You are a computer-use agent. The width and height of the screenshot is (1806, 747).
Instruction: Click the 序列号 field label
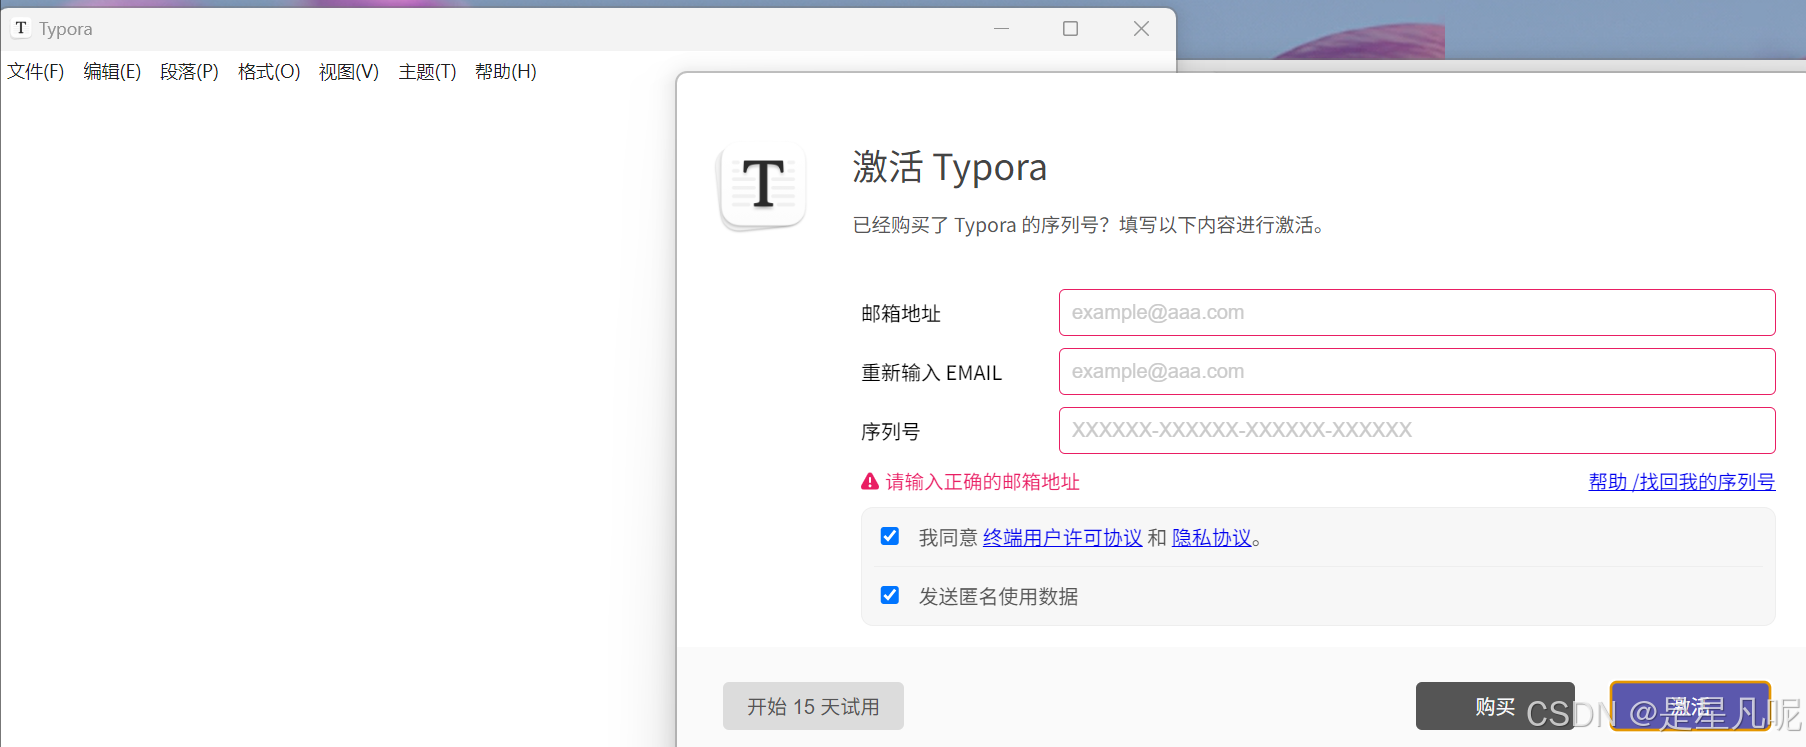point(890,432)
